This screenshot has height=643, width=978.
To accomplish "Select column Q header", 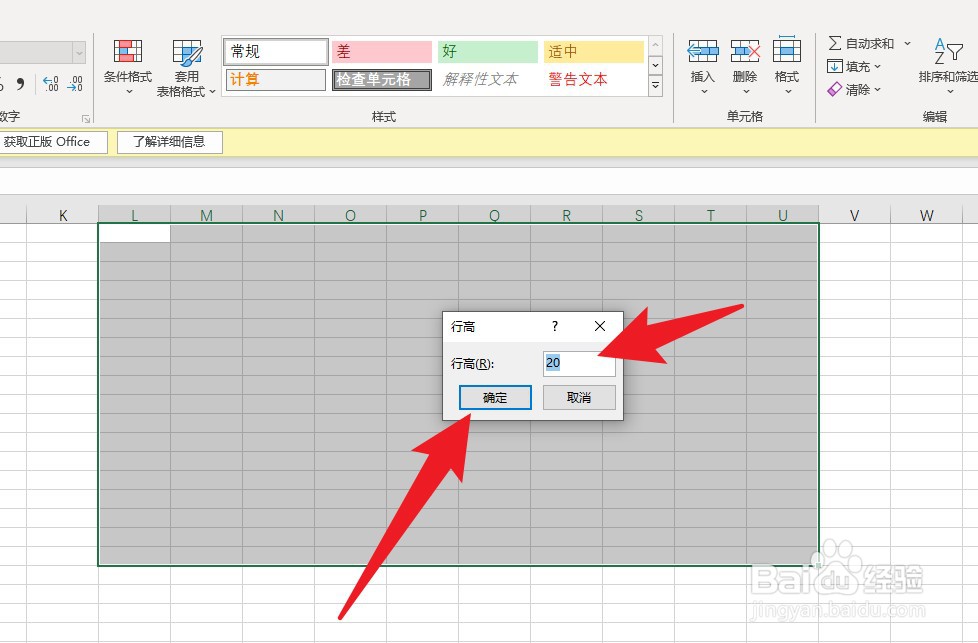I will 495,215.
